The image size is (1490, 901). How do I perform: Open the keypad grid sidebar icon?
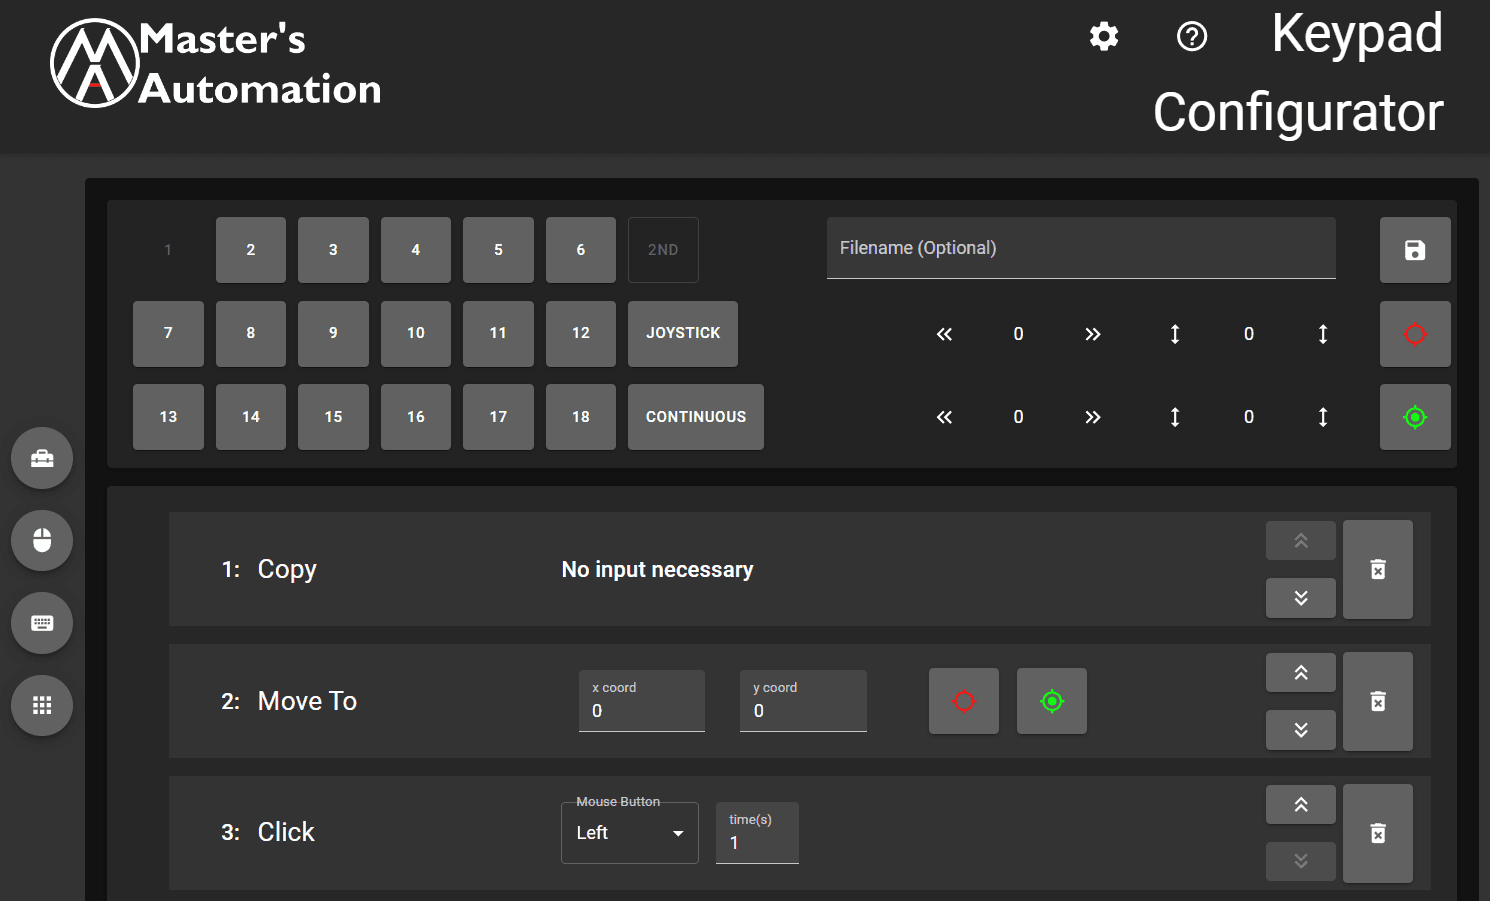pyautogui.click(x=41, y=704)
